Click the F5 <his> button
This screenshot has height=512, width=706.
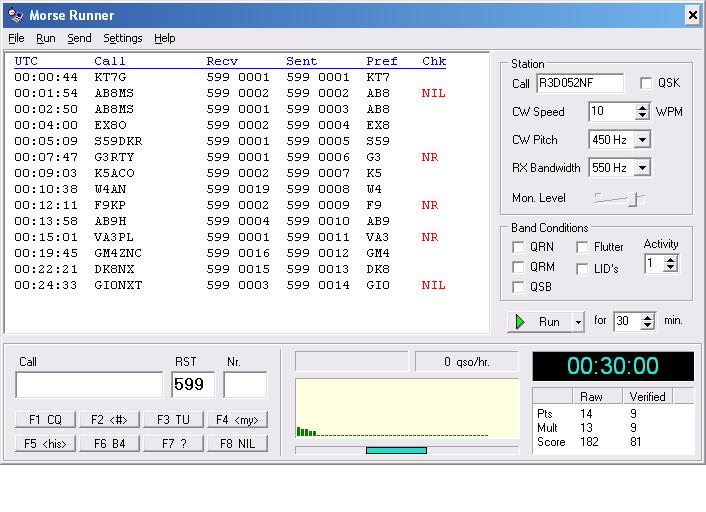tap(46, 443)
